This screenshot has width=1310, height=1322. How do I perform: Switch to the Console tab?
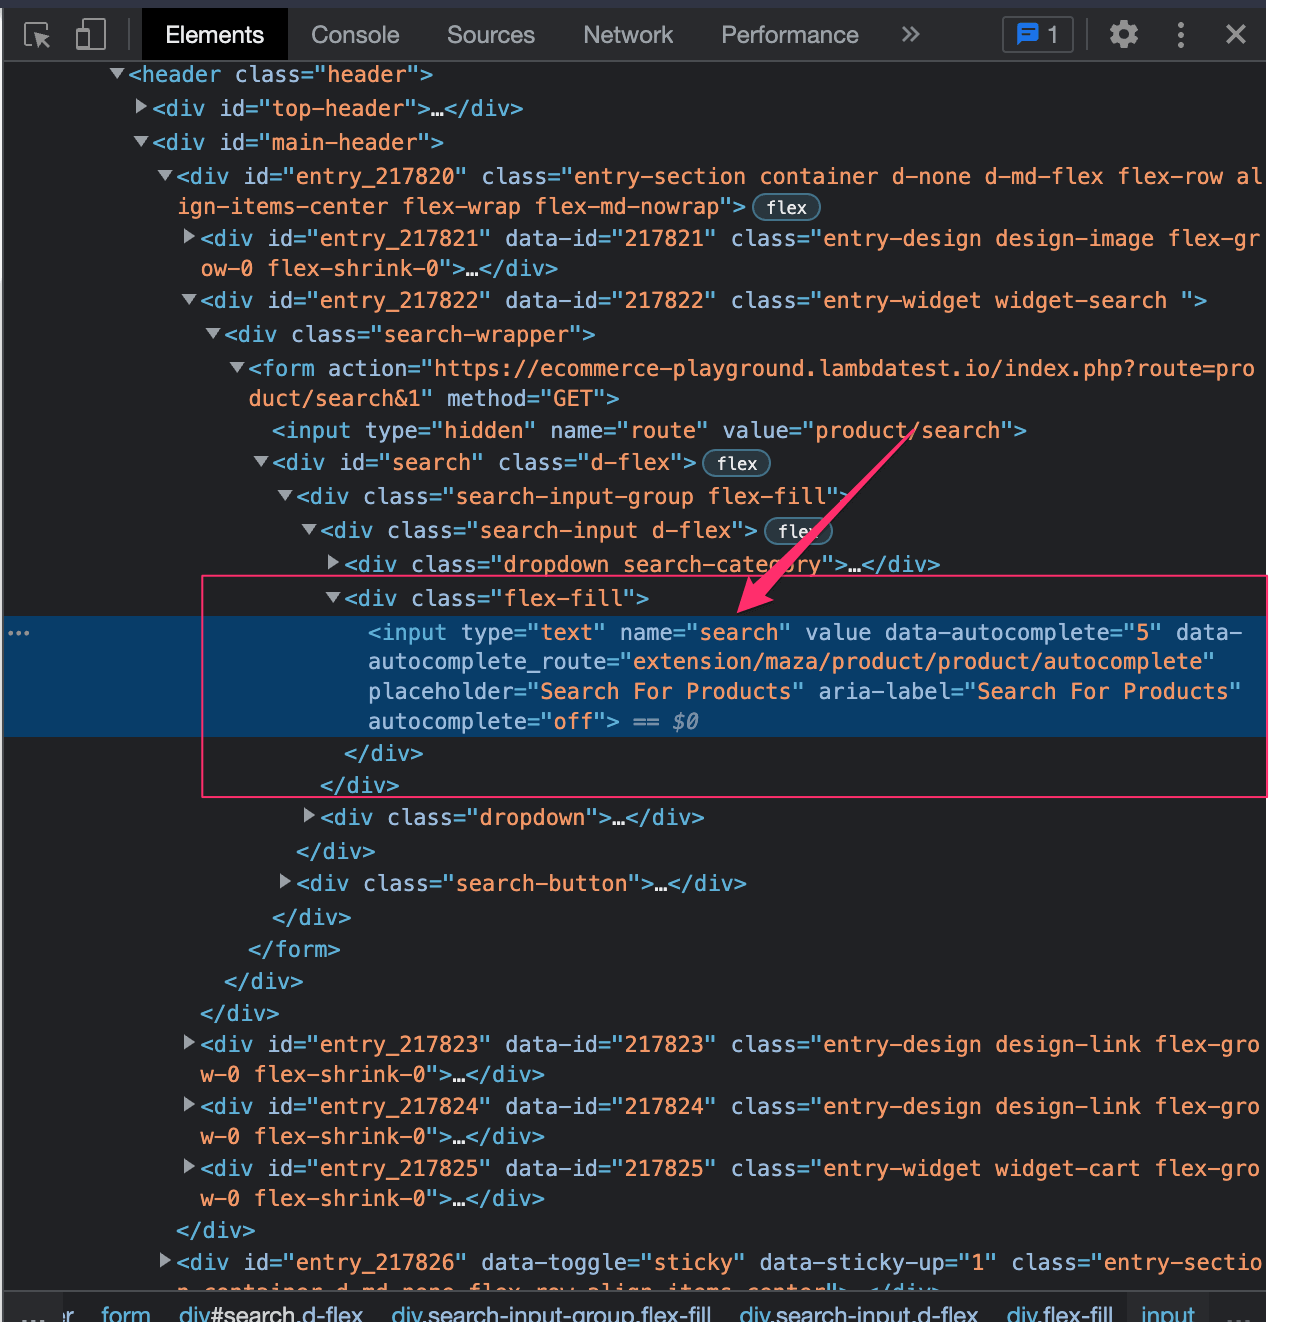click(354, 34)
